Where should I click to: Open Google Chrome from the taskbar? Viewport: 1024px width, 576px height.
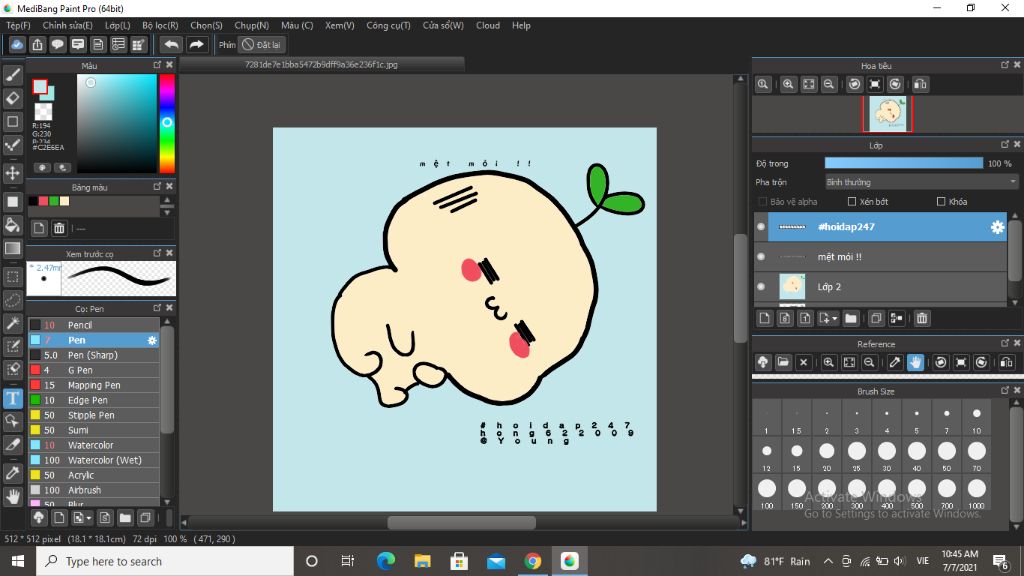(532, 562)
